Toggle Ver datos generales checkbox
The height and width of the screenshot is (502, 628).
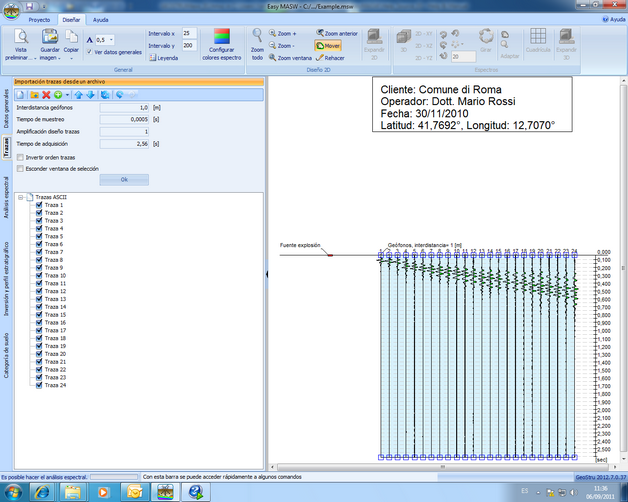point(89,52)
